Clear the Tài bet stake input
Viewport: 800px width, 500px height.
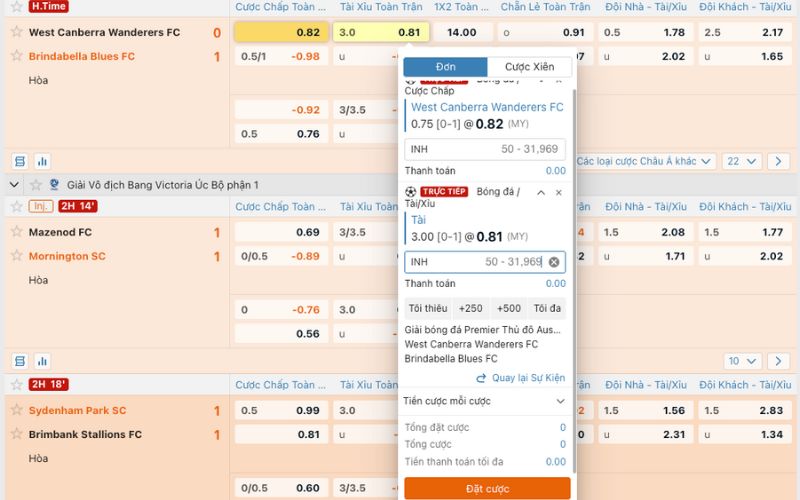tap(554, 262)
